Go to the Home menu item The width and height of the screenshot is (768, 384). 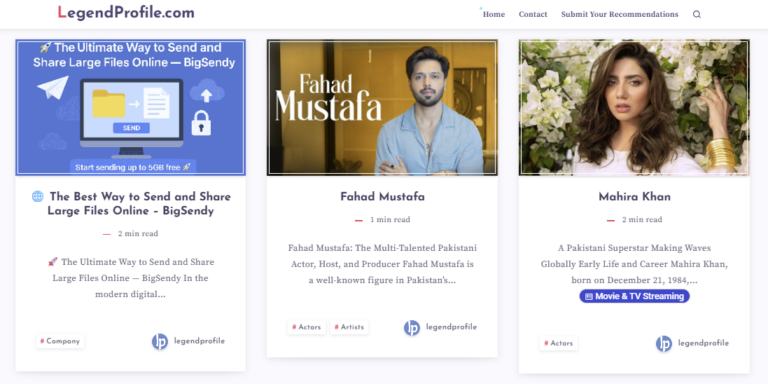point(494,14)
